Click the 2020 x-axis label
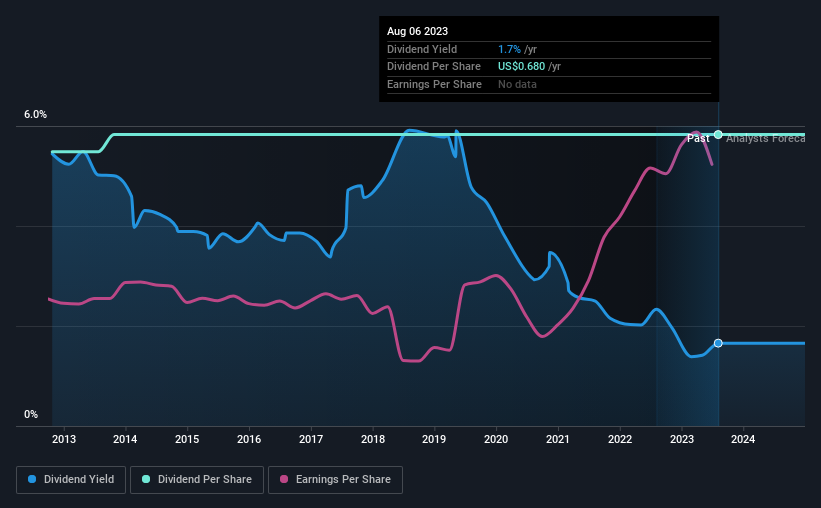Image resolution: width=821 pixels, height=508 pixels. point(496,439)
